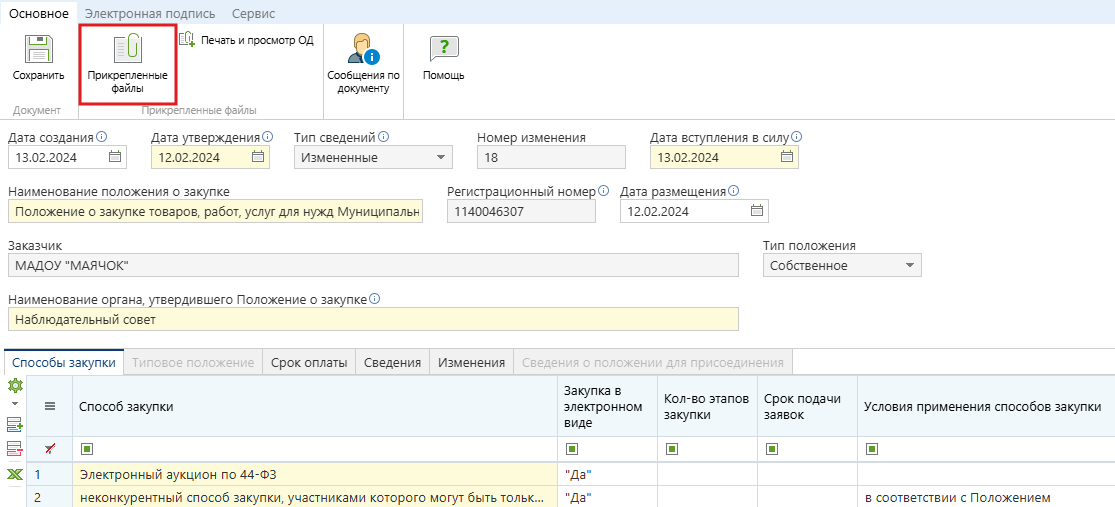Viewport: 1115px width, 507px height.
Task: Switch to the Основное ribbon tab
Action: tap(39, 13)
